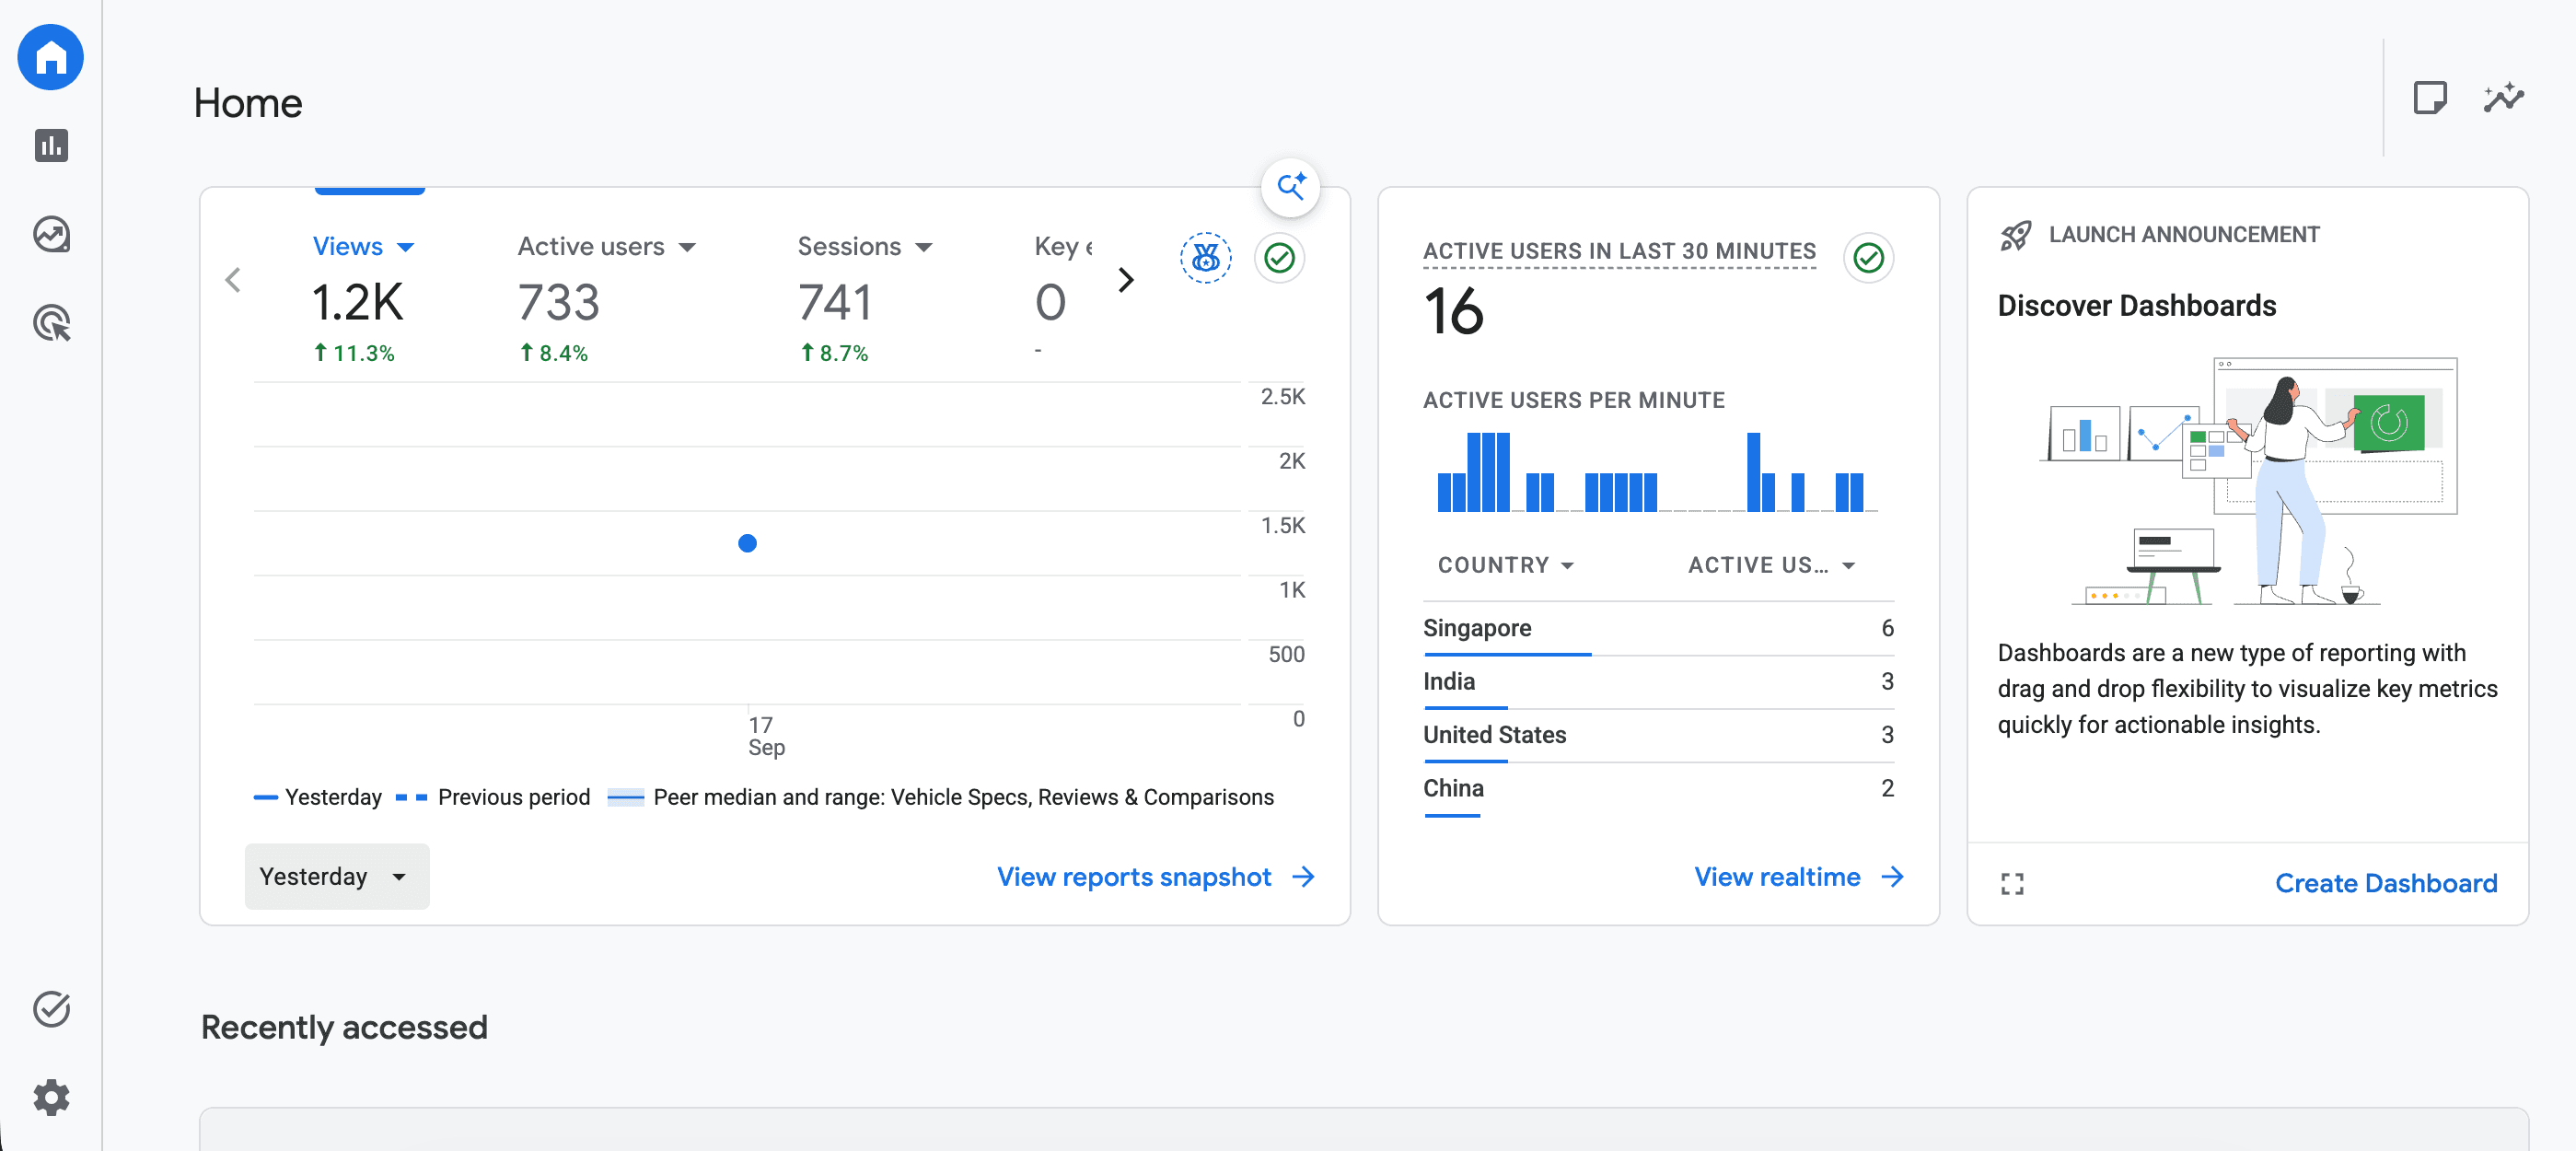Open the Explore sidebar icon
The width and height of the screenshot is (2576, 1151).
pyautogui.click(x=51, y=235)
